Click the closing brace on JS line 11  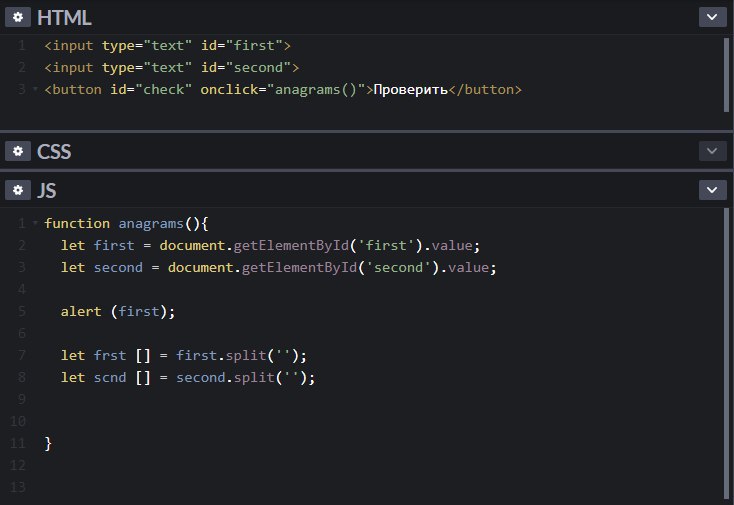coord(48,443)
